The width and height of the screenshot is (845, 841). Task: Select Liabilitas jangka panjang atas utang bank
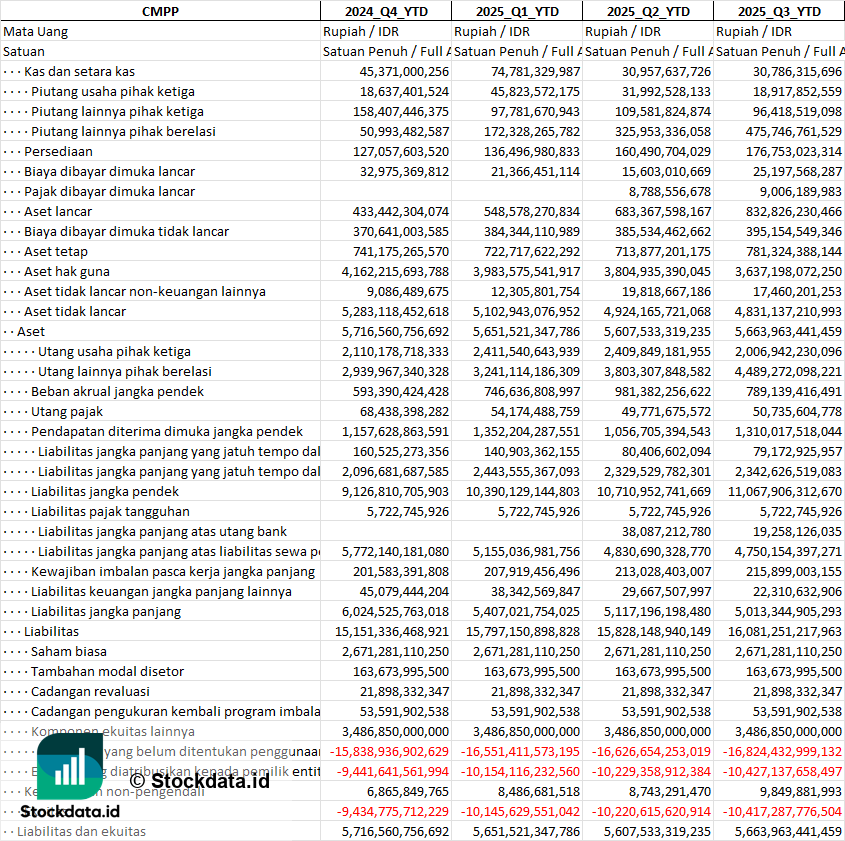[x=162, y=531]
